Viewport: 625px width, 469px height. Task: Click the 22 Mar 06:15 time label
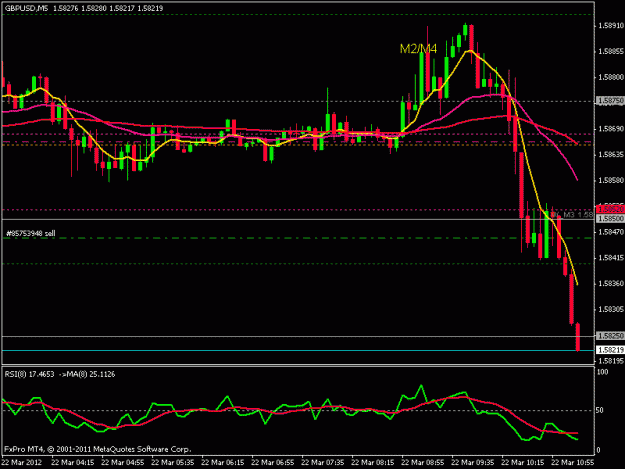tap(222, 463)
